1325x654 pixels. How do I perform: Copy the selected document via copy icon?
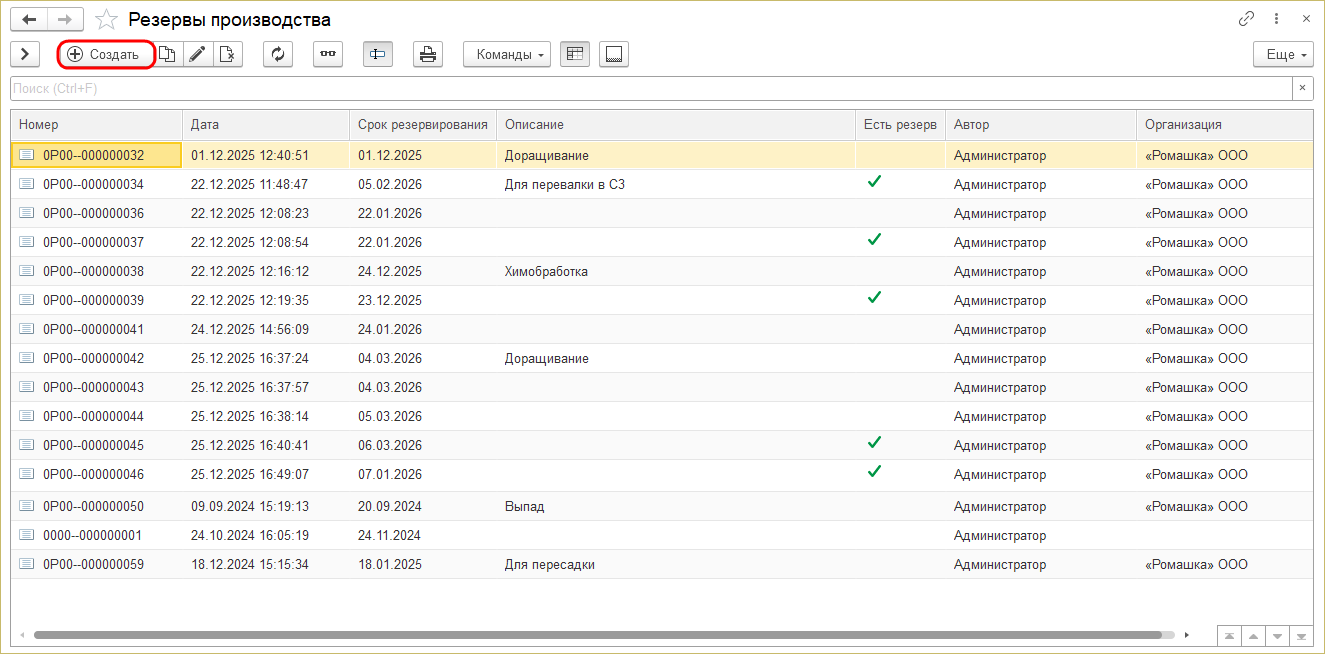(168, 54)
